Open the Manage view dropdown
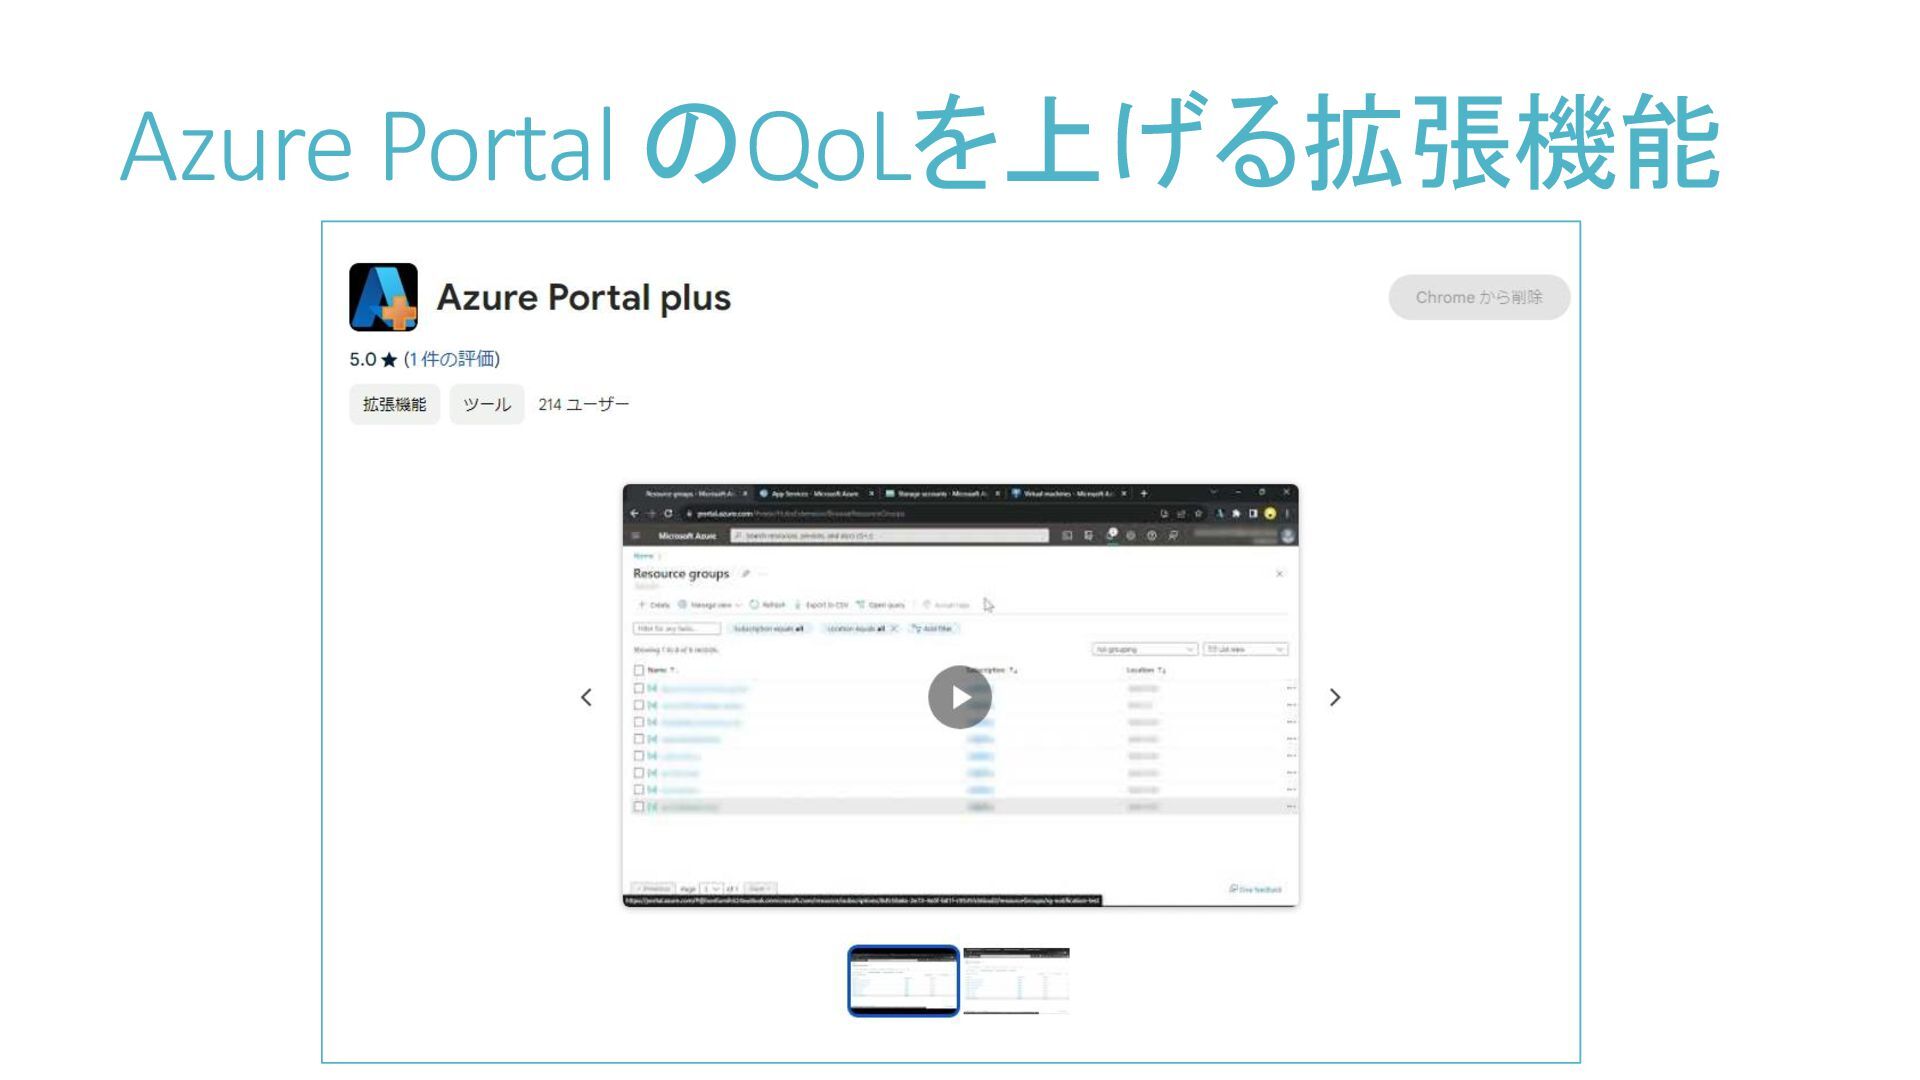This screenshot has height=1080, width=1920. click(710, 604)
